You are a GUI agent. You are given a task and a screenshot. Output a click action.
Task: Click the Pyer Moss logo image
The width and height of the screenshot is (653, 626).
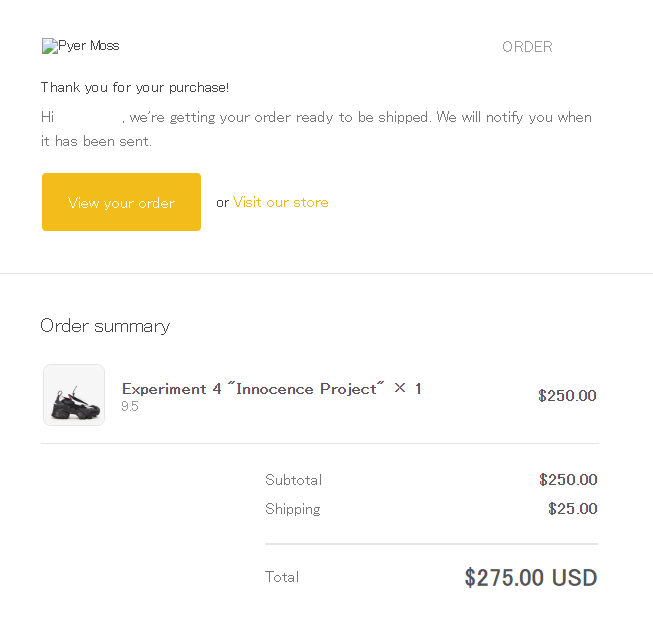pos(80,46)
